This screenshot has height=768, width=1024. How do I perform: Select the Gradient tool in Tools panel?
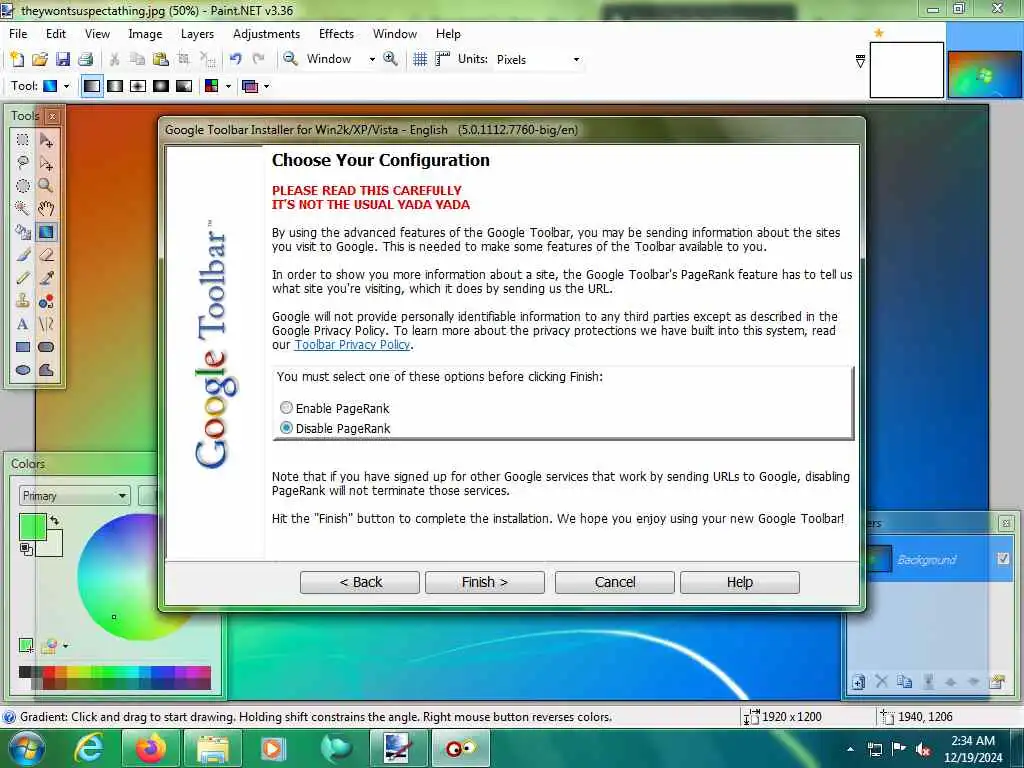[x=46, y=232]
